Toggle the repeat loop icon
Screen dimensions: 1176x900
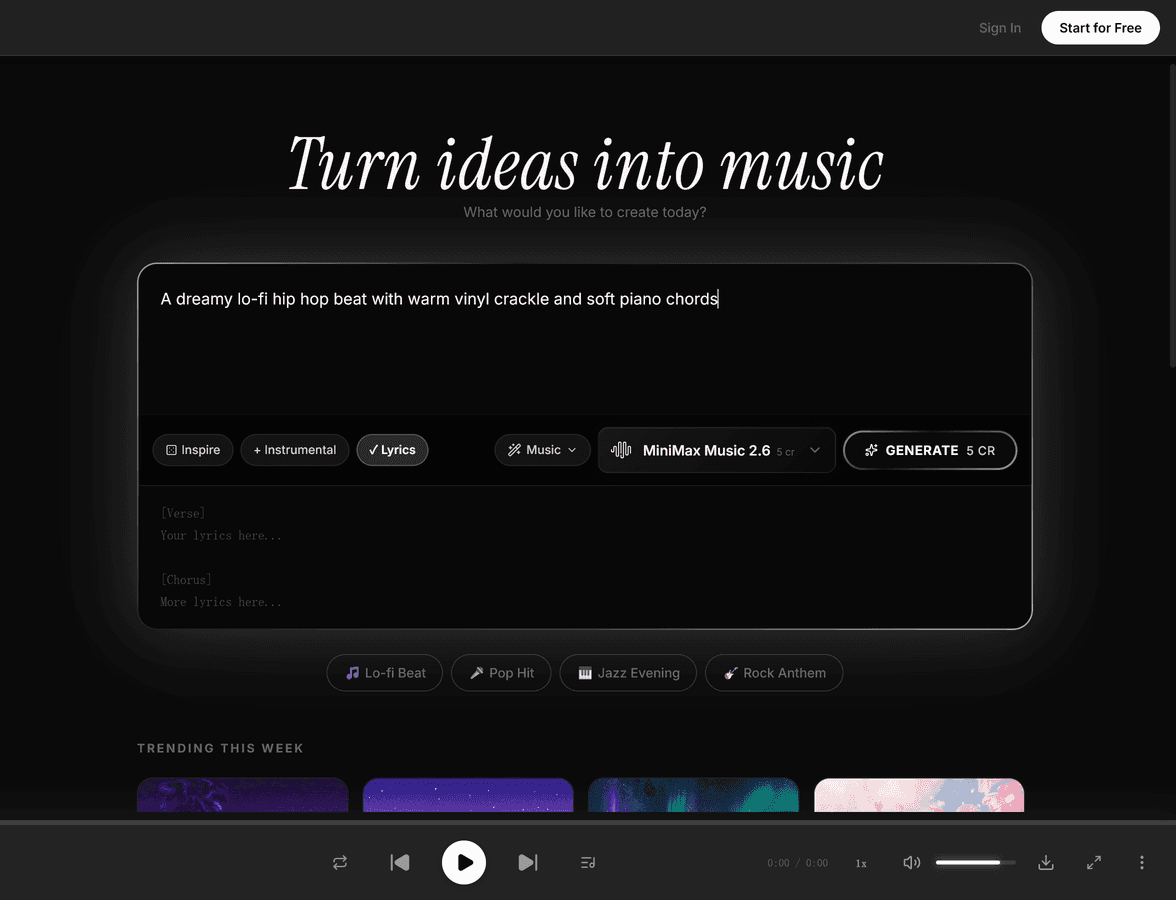pyautogui.click(x=340, y=862)
